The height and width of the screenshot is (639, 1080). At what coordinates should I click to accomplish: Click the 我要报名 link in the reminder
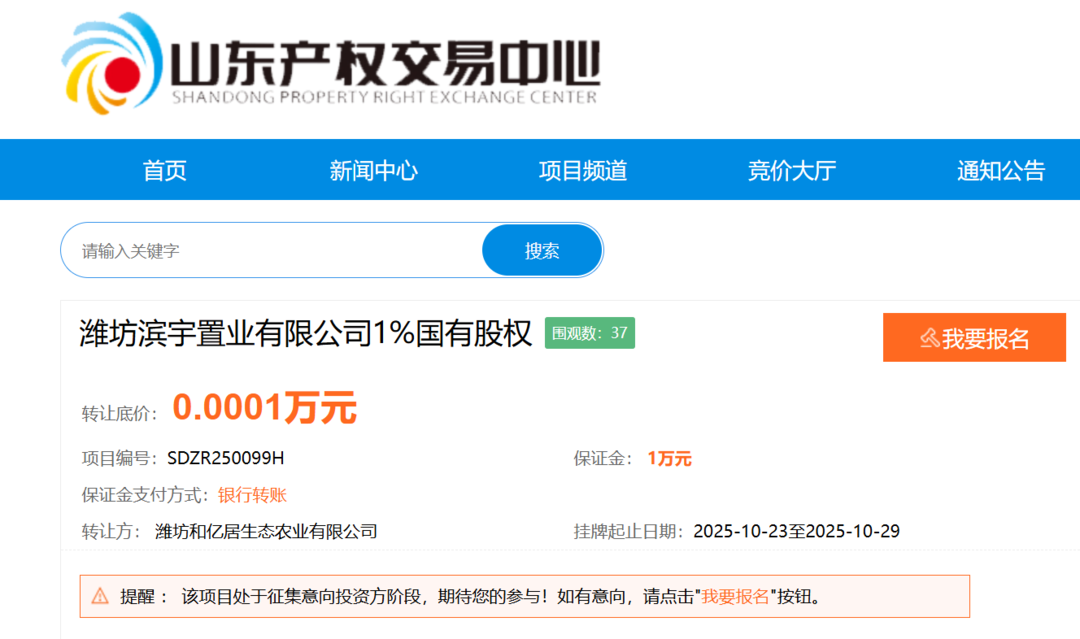click(x=735, y=597)
